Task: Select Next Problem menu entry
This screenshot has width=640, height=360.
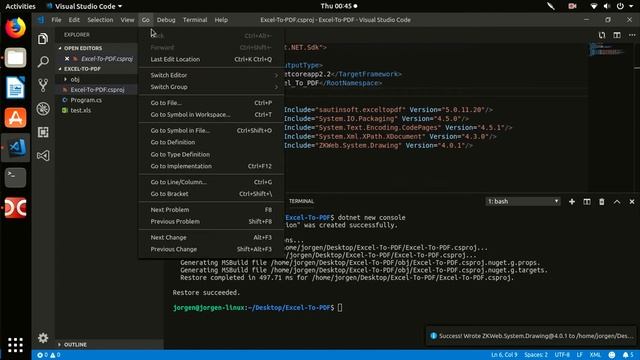Action: point(211,210)
